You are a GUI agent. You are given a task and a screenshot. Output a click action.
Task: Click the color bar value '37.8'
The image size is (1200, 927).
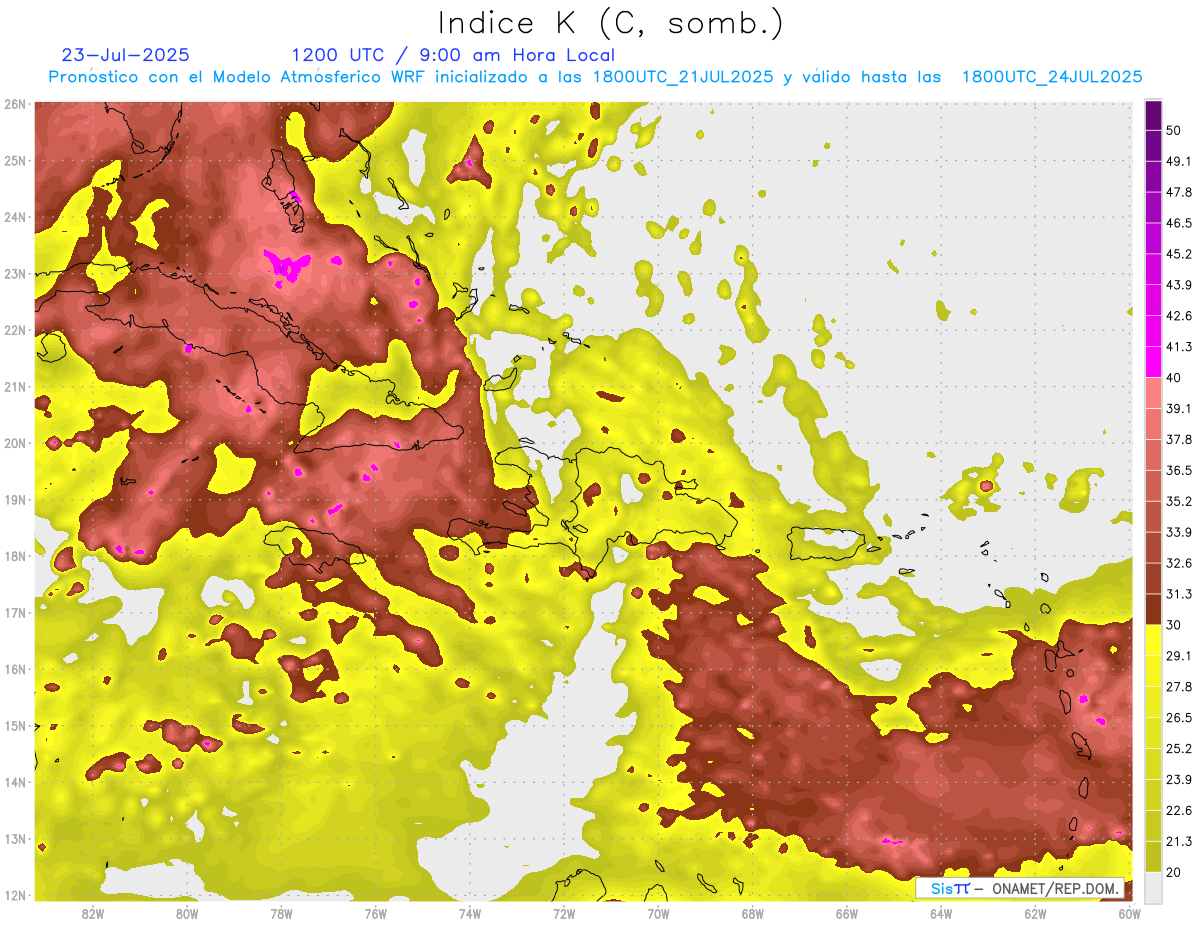(x=1178, y=440)
